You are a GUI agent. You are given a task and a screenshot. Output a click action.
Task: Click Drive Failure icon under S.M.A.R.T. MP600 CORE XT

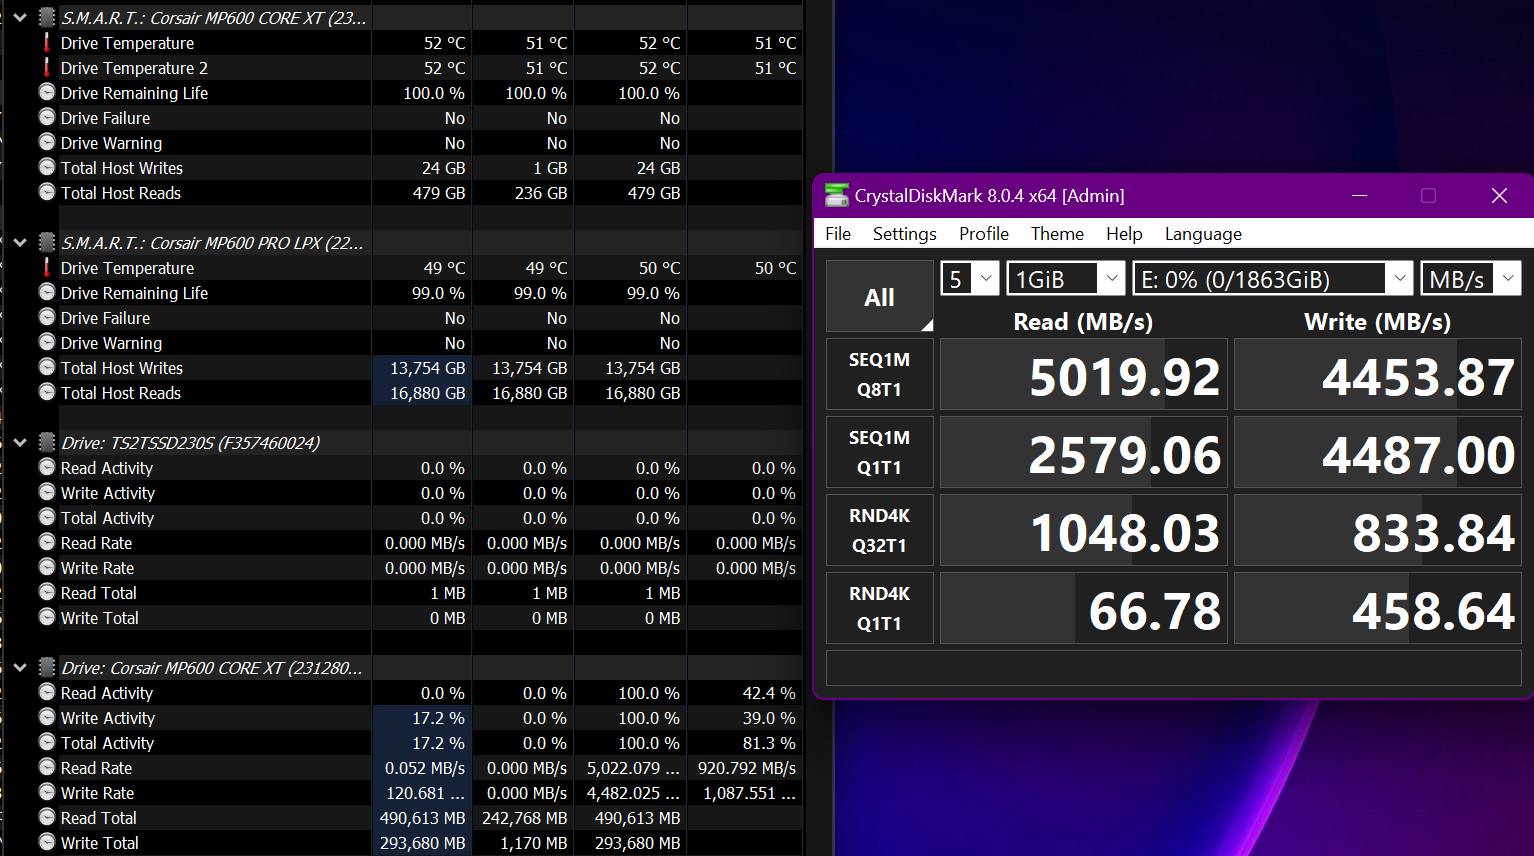pos(47,117)
